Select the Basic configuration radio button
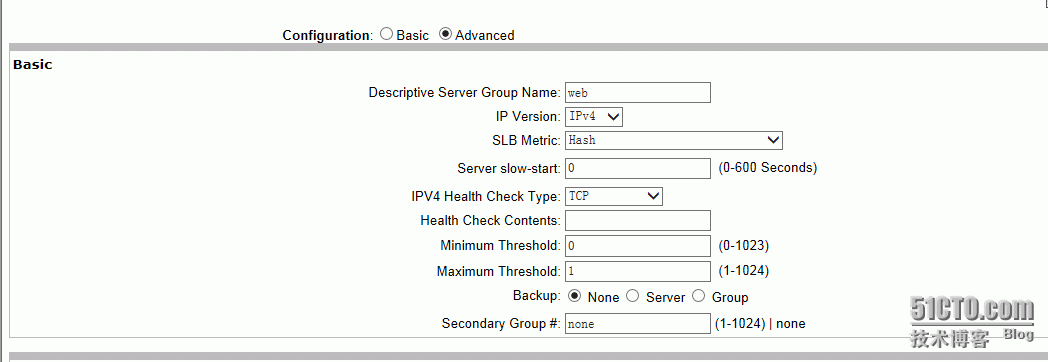1048x362 pixels. [386, 34]
